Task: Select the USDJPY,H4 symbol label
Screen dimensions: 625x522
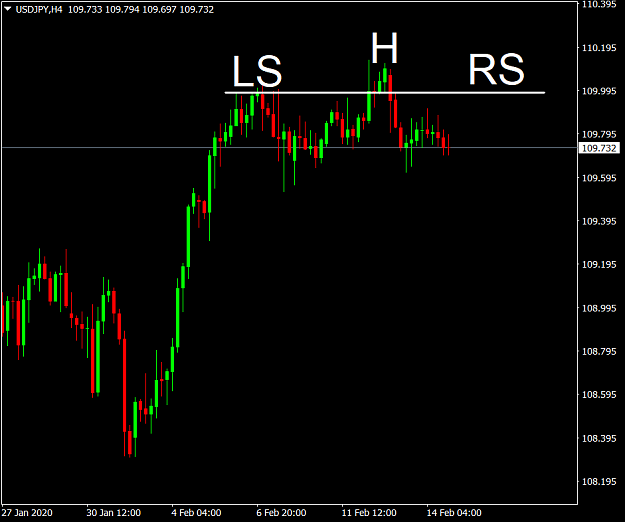Action: pyautogui.click(x=39, y=9)
